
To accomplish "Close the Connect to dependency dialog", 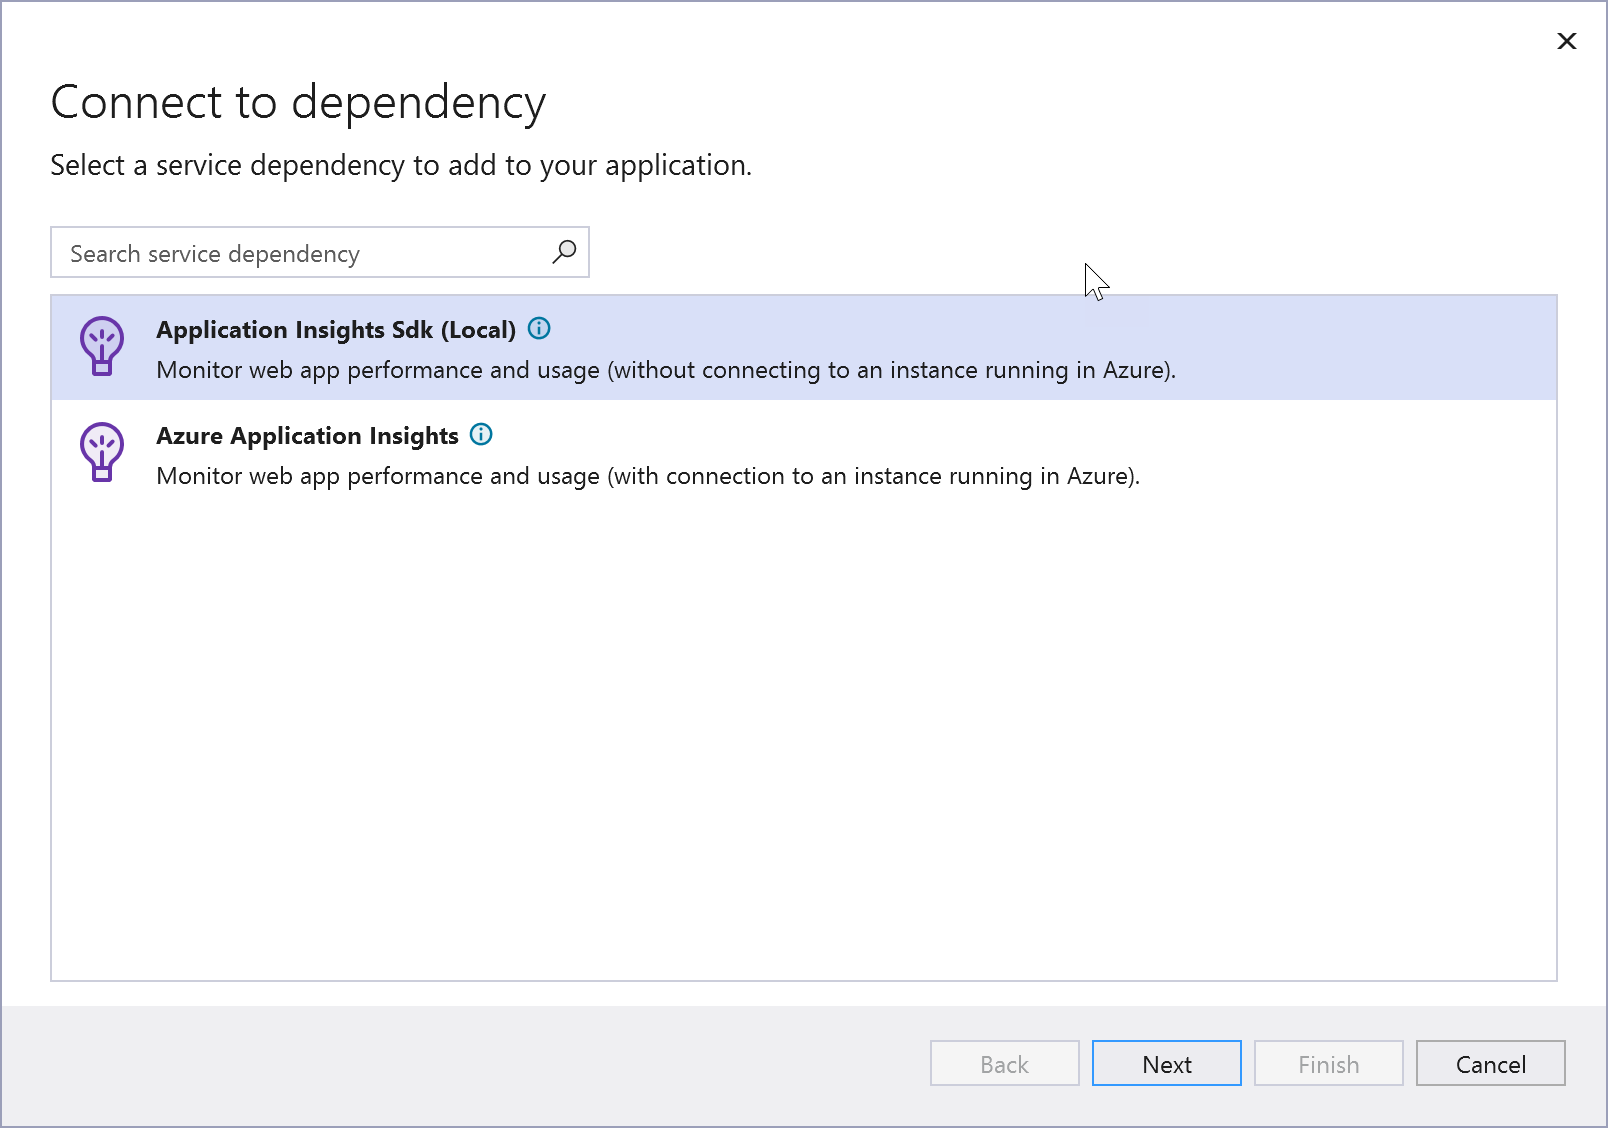I will click(1566, 41).
